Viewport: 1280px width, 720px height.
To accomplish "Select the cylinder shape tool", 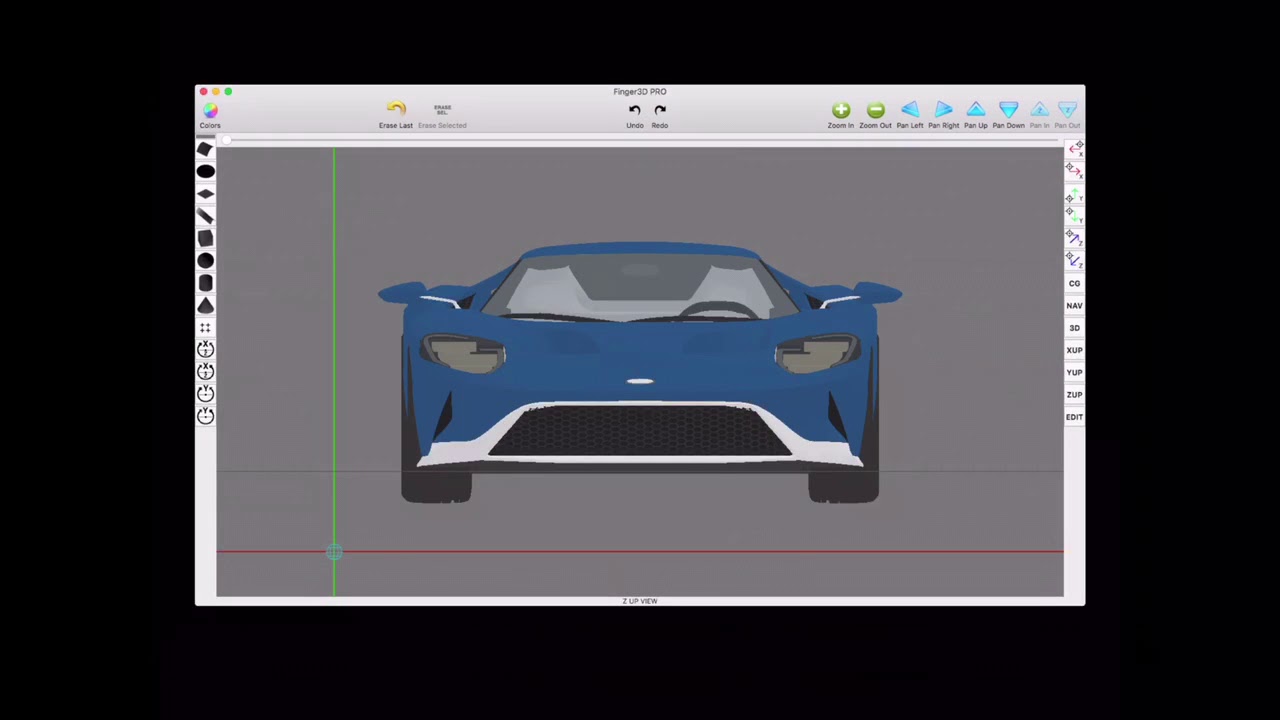I will point(205,283).
